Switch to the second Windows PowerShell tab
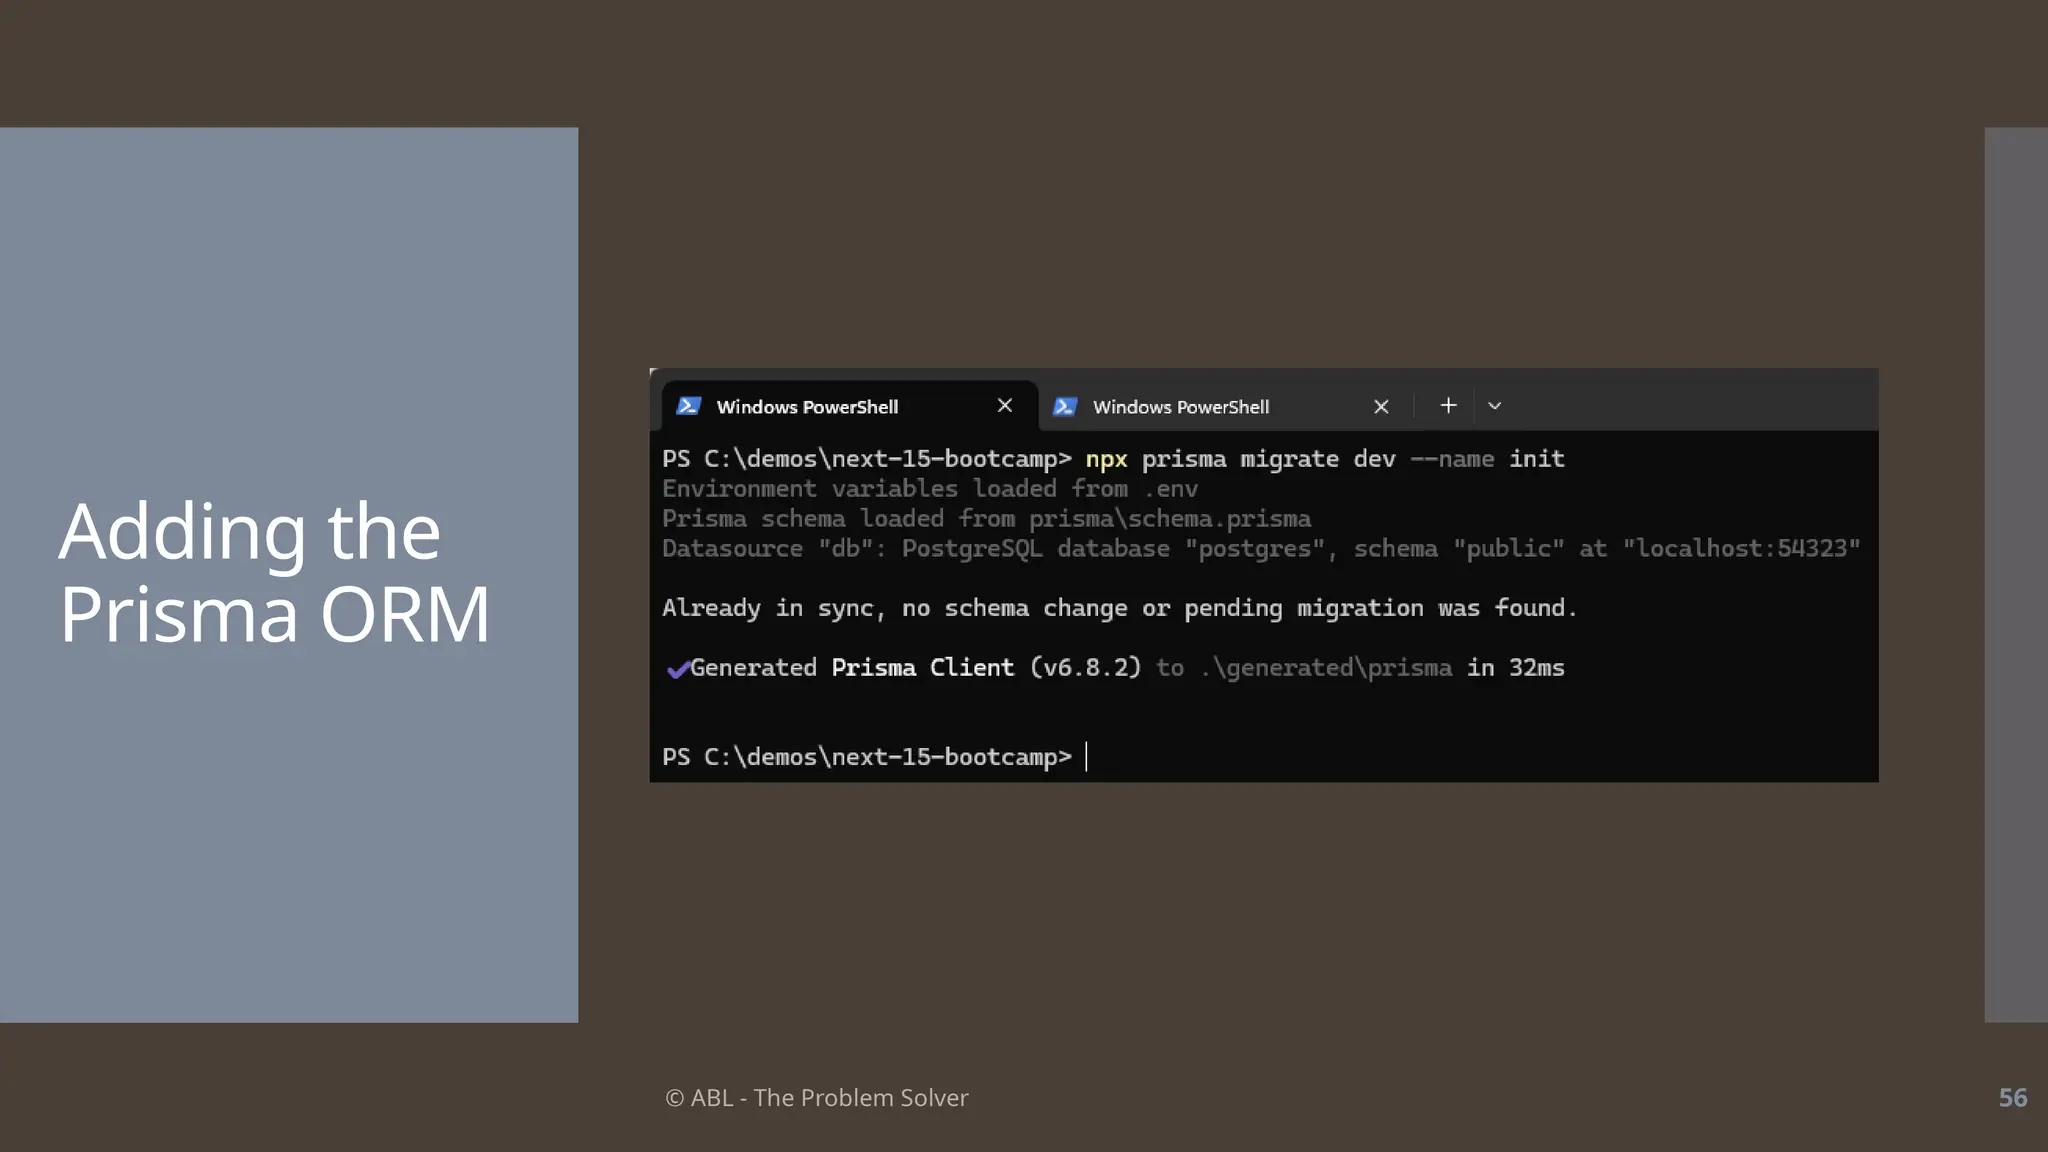This screenshot has width=2048, height=1152. pyautogui.click(x=1226, y=406)
